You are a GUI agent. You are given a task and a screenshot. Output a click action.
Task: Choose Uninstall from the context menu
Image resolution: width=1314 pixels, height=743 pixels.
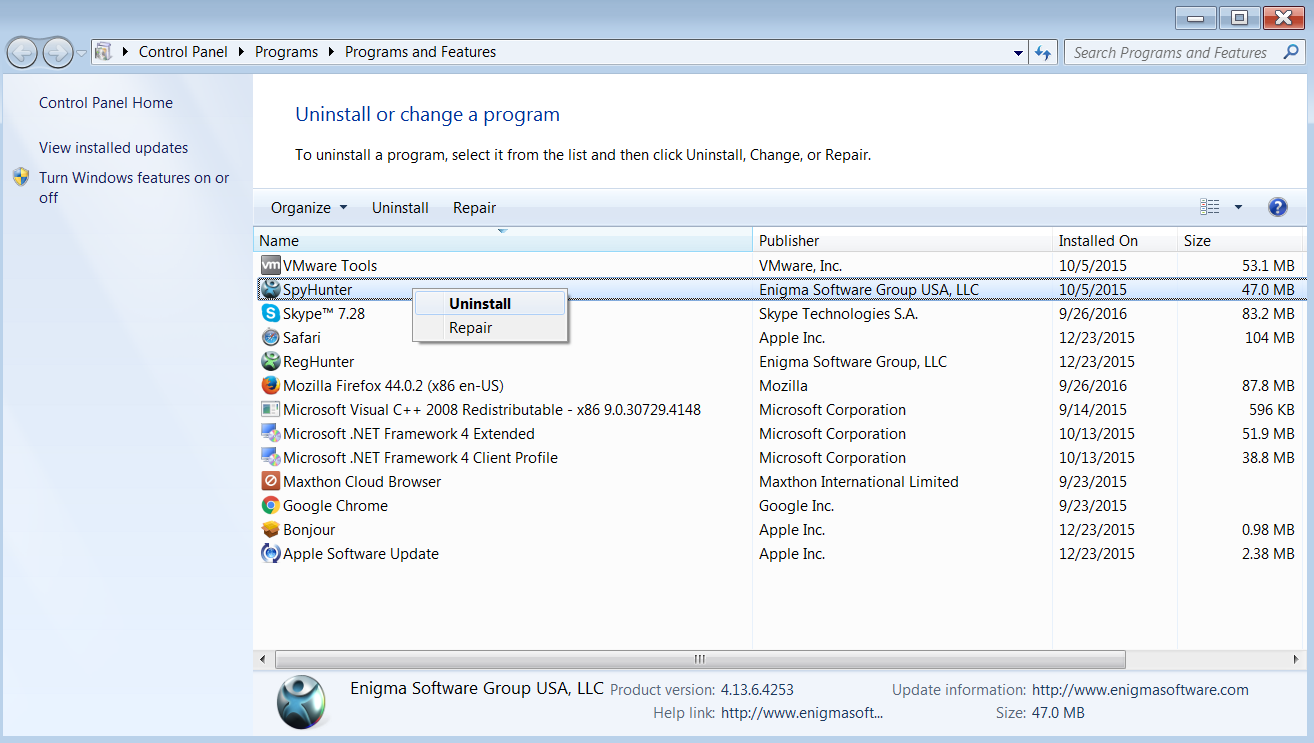click(x=480, y=304)
